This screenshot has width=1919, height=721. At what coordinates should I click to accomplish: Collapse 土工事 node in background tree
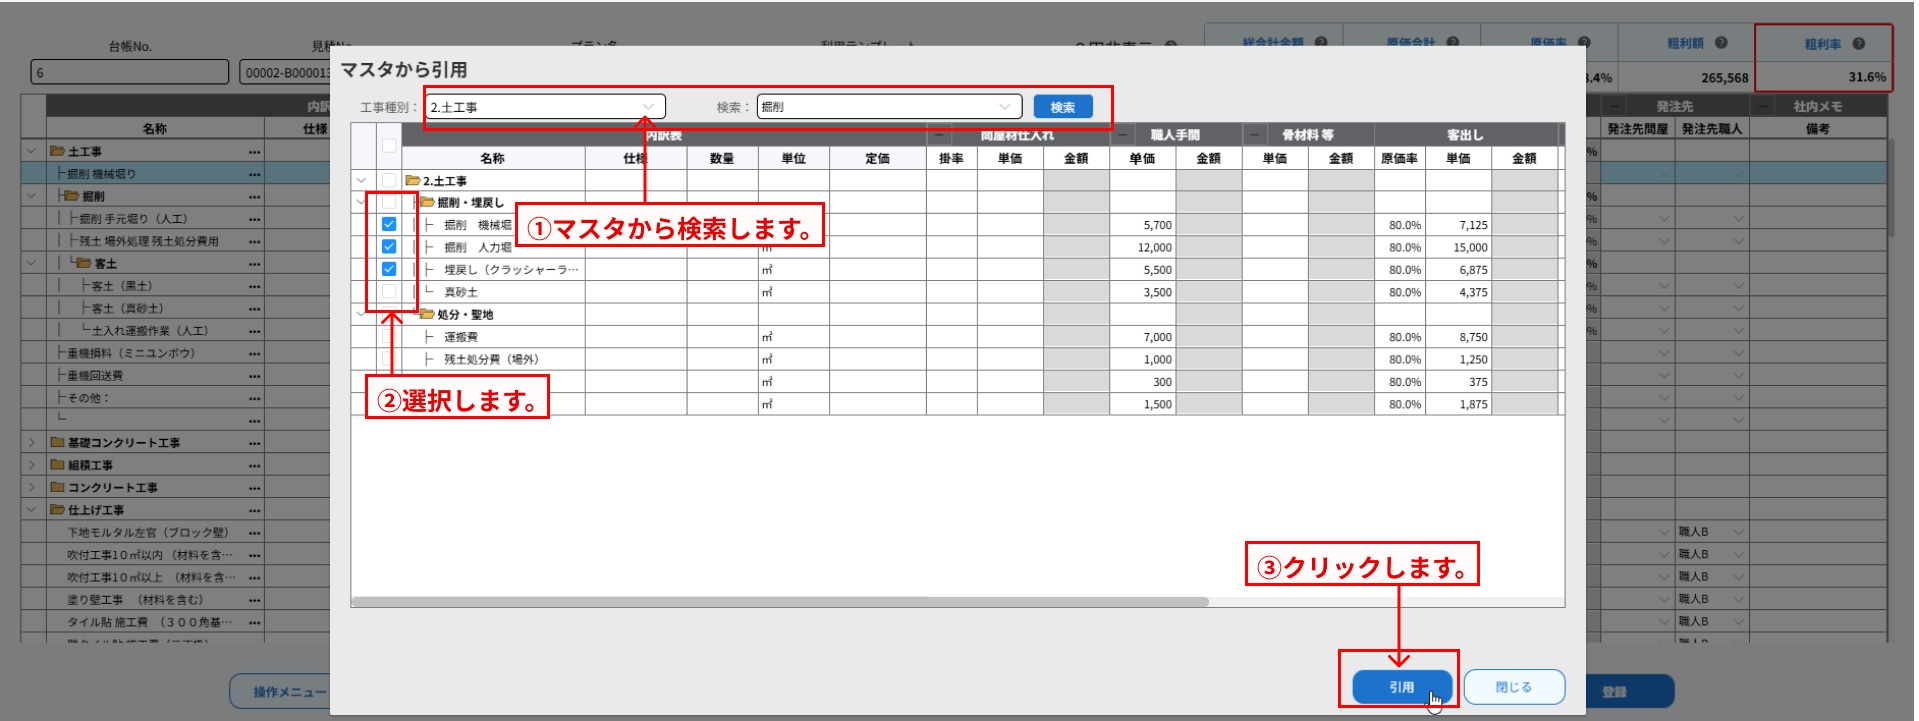[x=31, y=151]
